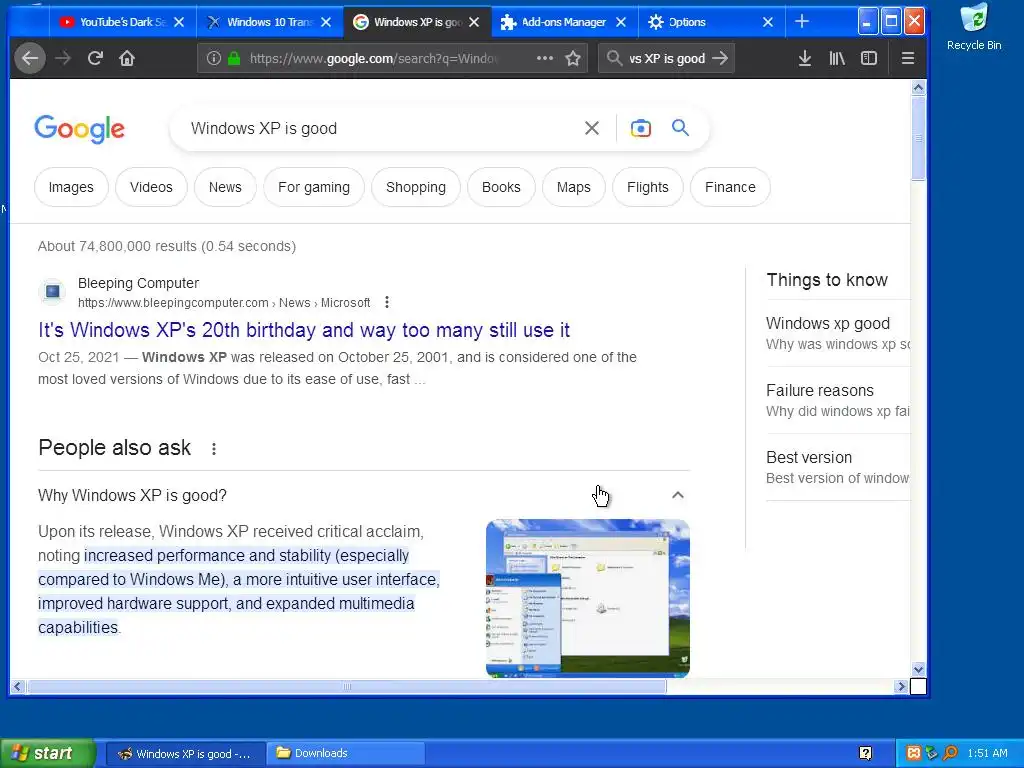The width and height of the screenshot is (1024, 768).
Task: Click the green padlock security icon
Action: [234, 58]
